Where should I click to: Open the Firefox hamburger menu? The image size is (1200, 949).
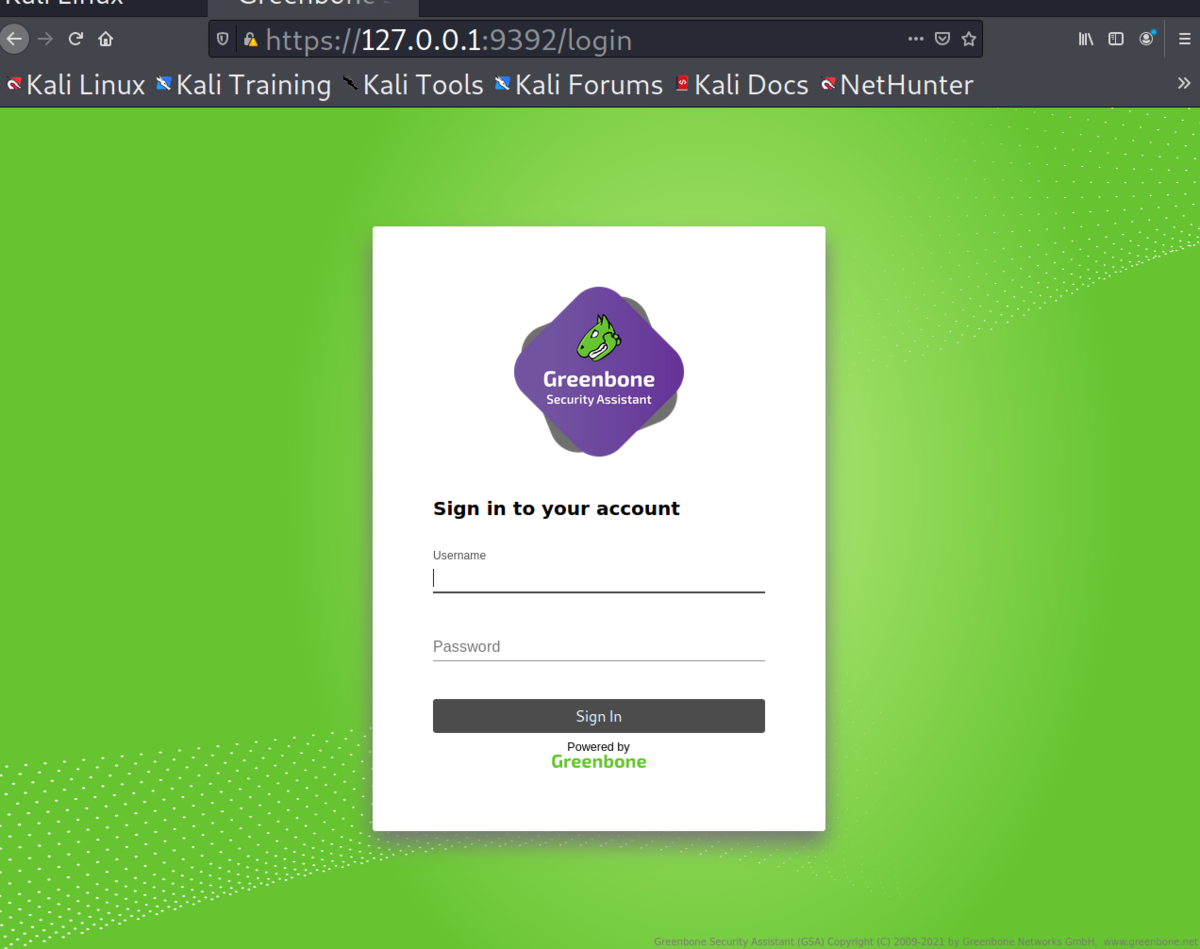pos(1184,39)
